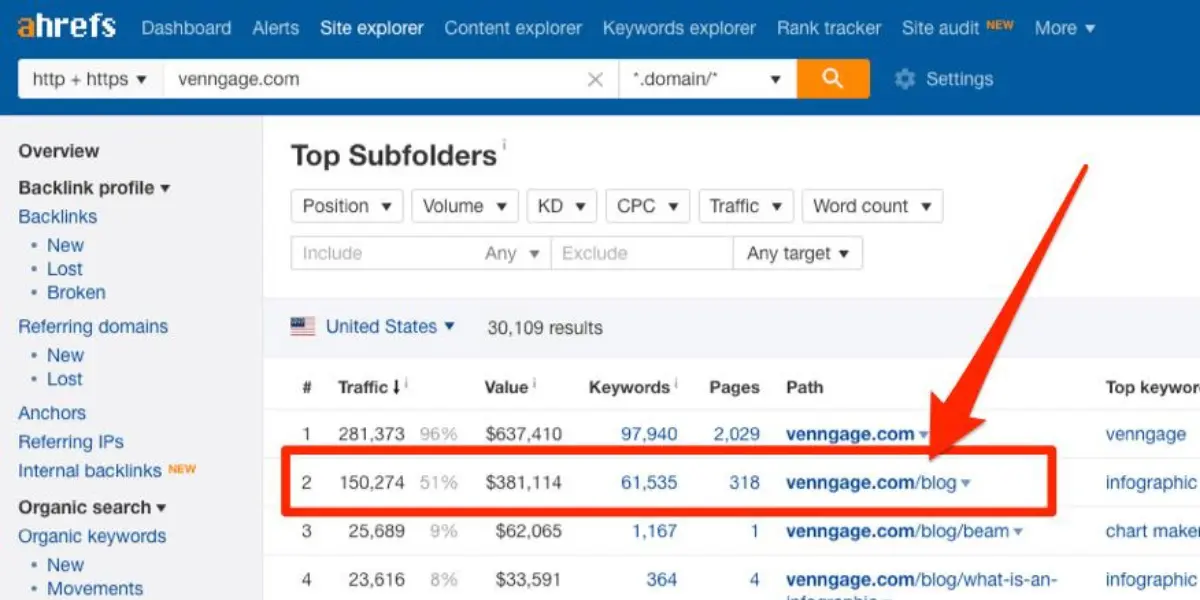Open the Organic keywords sidebar link

(x=91, y=536)
